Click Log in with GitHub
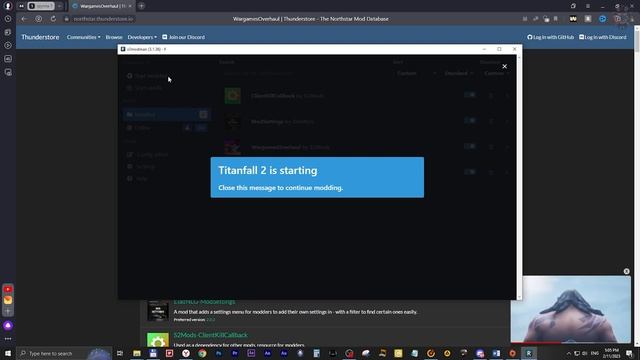 point(550,37)
